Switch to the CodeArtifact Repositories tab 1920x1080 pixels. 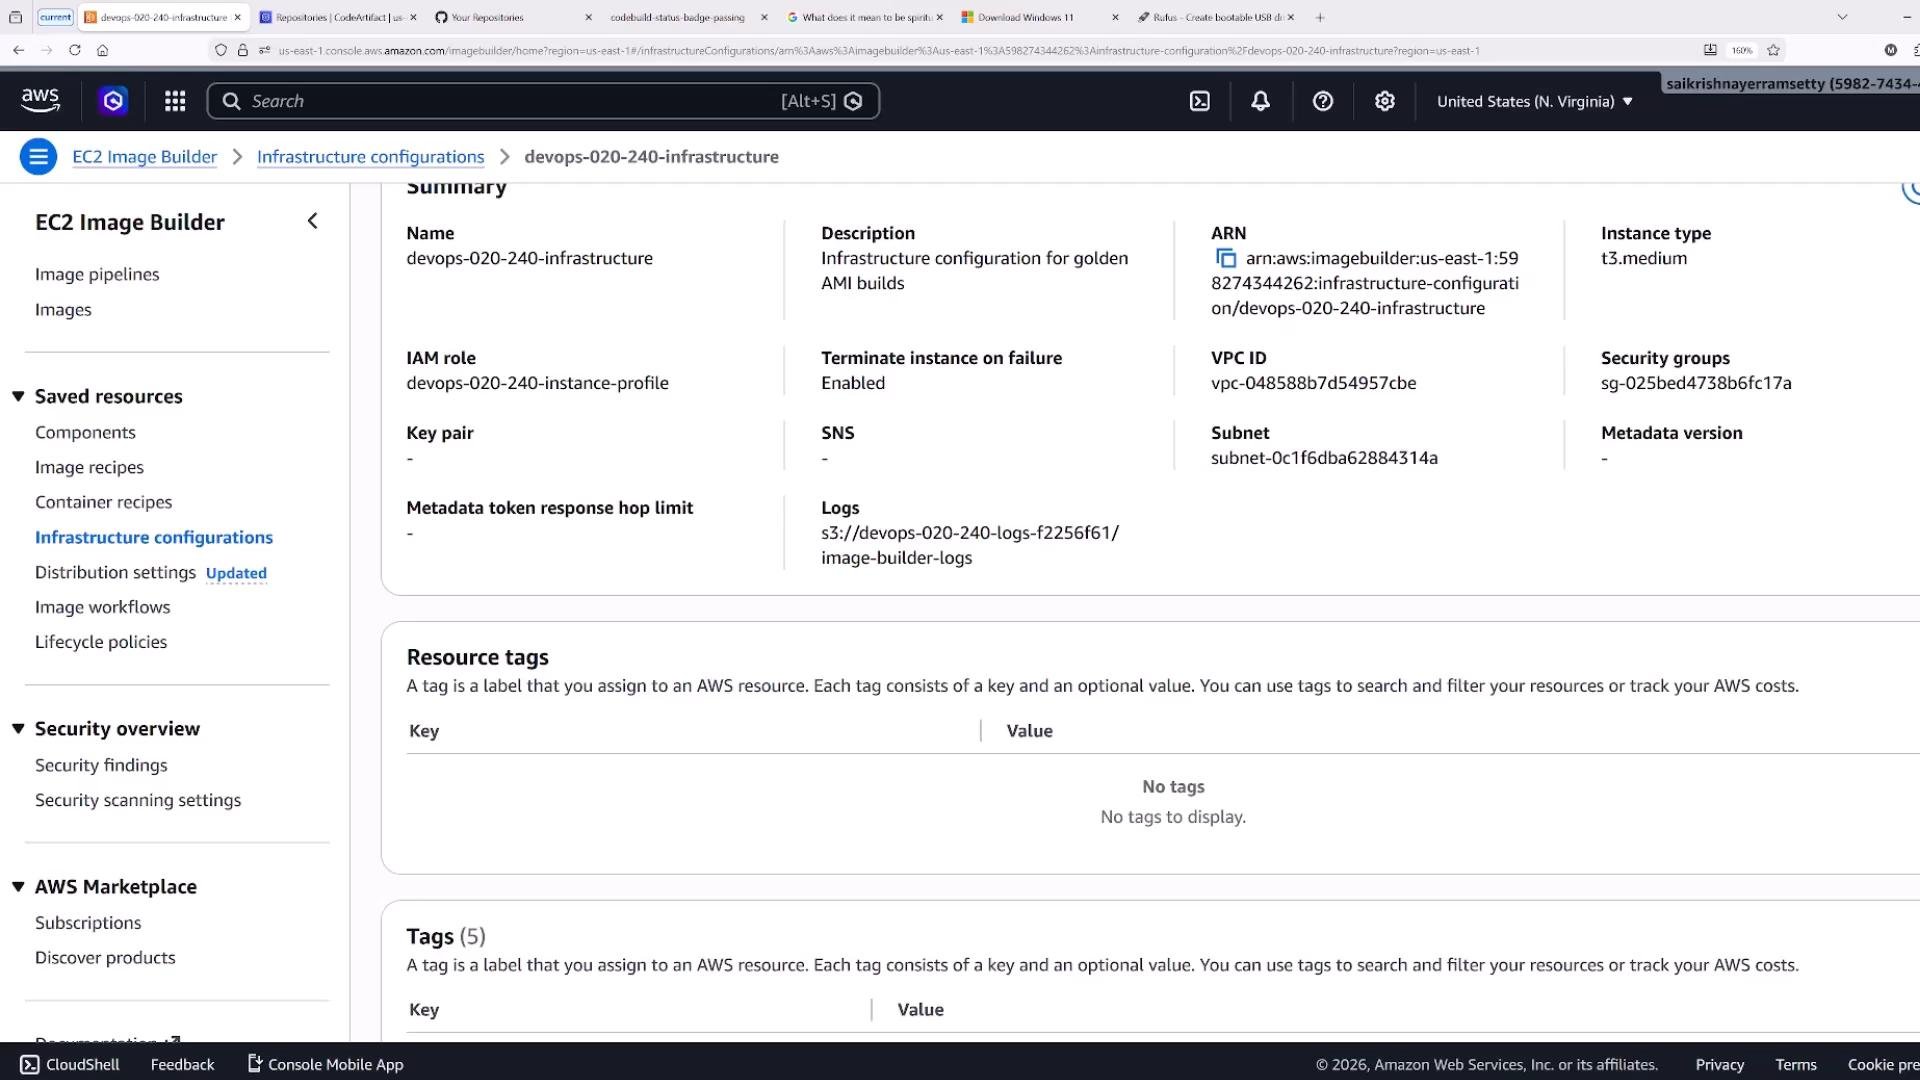[x=336, y=17]
